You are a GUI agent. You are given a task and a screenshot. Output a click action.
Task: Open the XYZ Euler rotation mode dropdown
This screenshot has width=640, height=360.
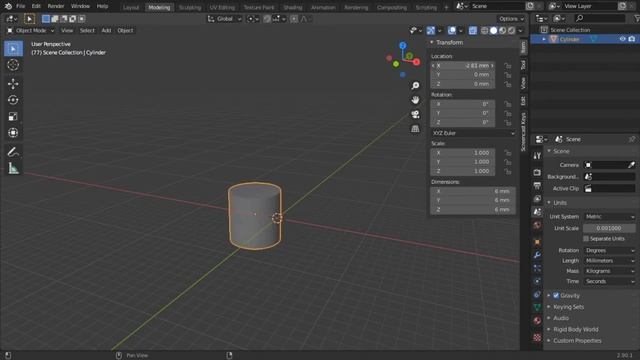(x=473, y=133)
